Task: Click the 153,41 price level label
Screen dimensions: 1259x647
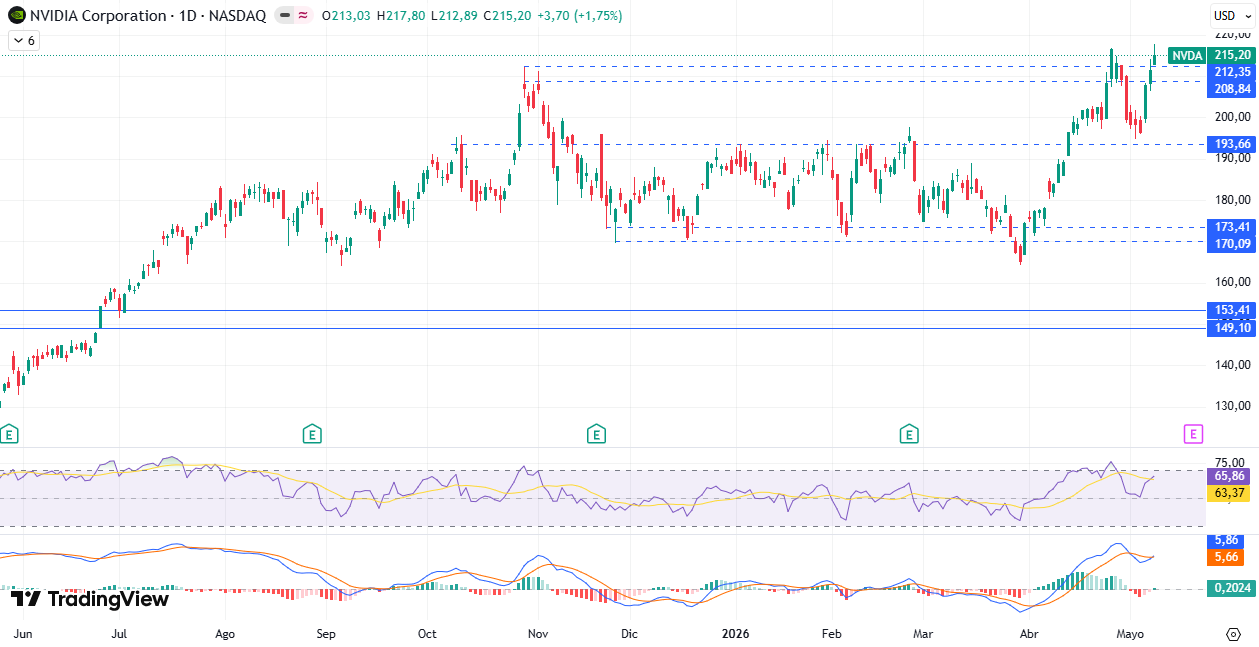Action: point(1231,310)
